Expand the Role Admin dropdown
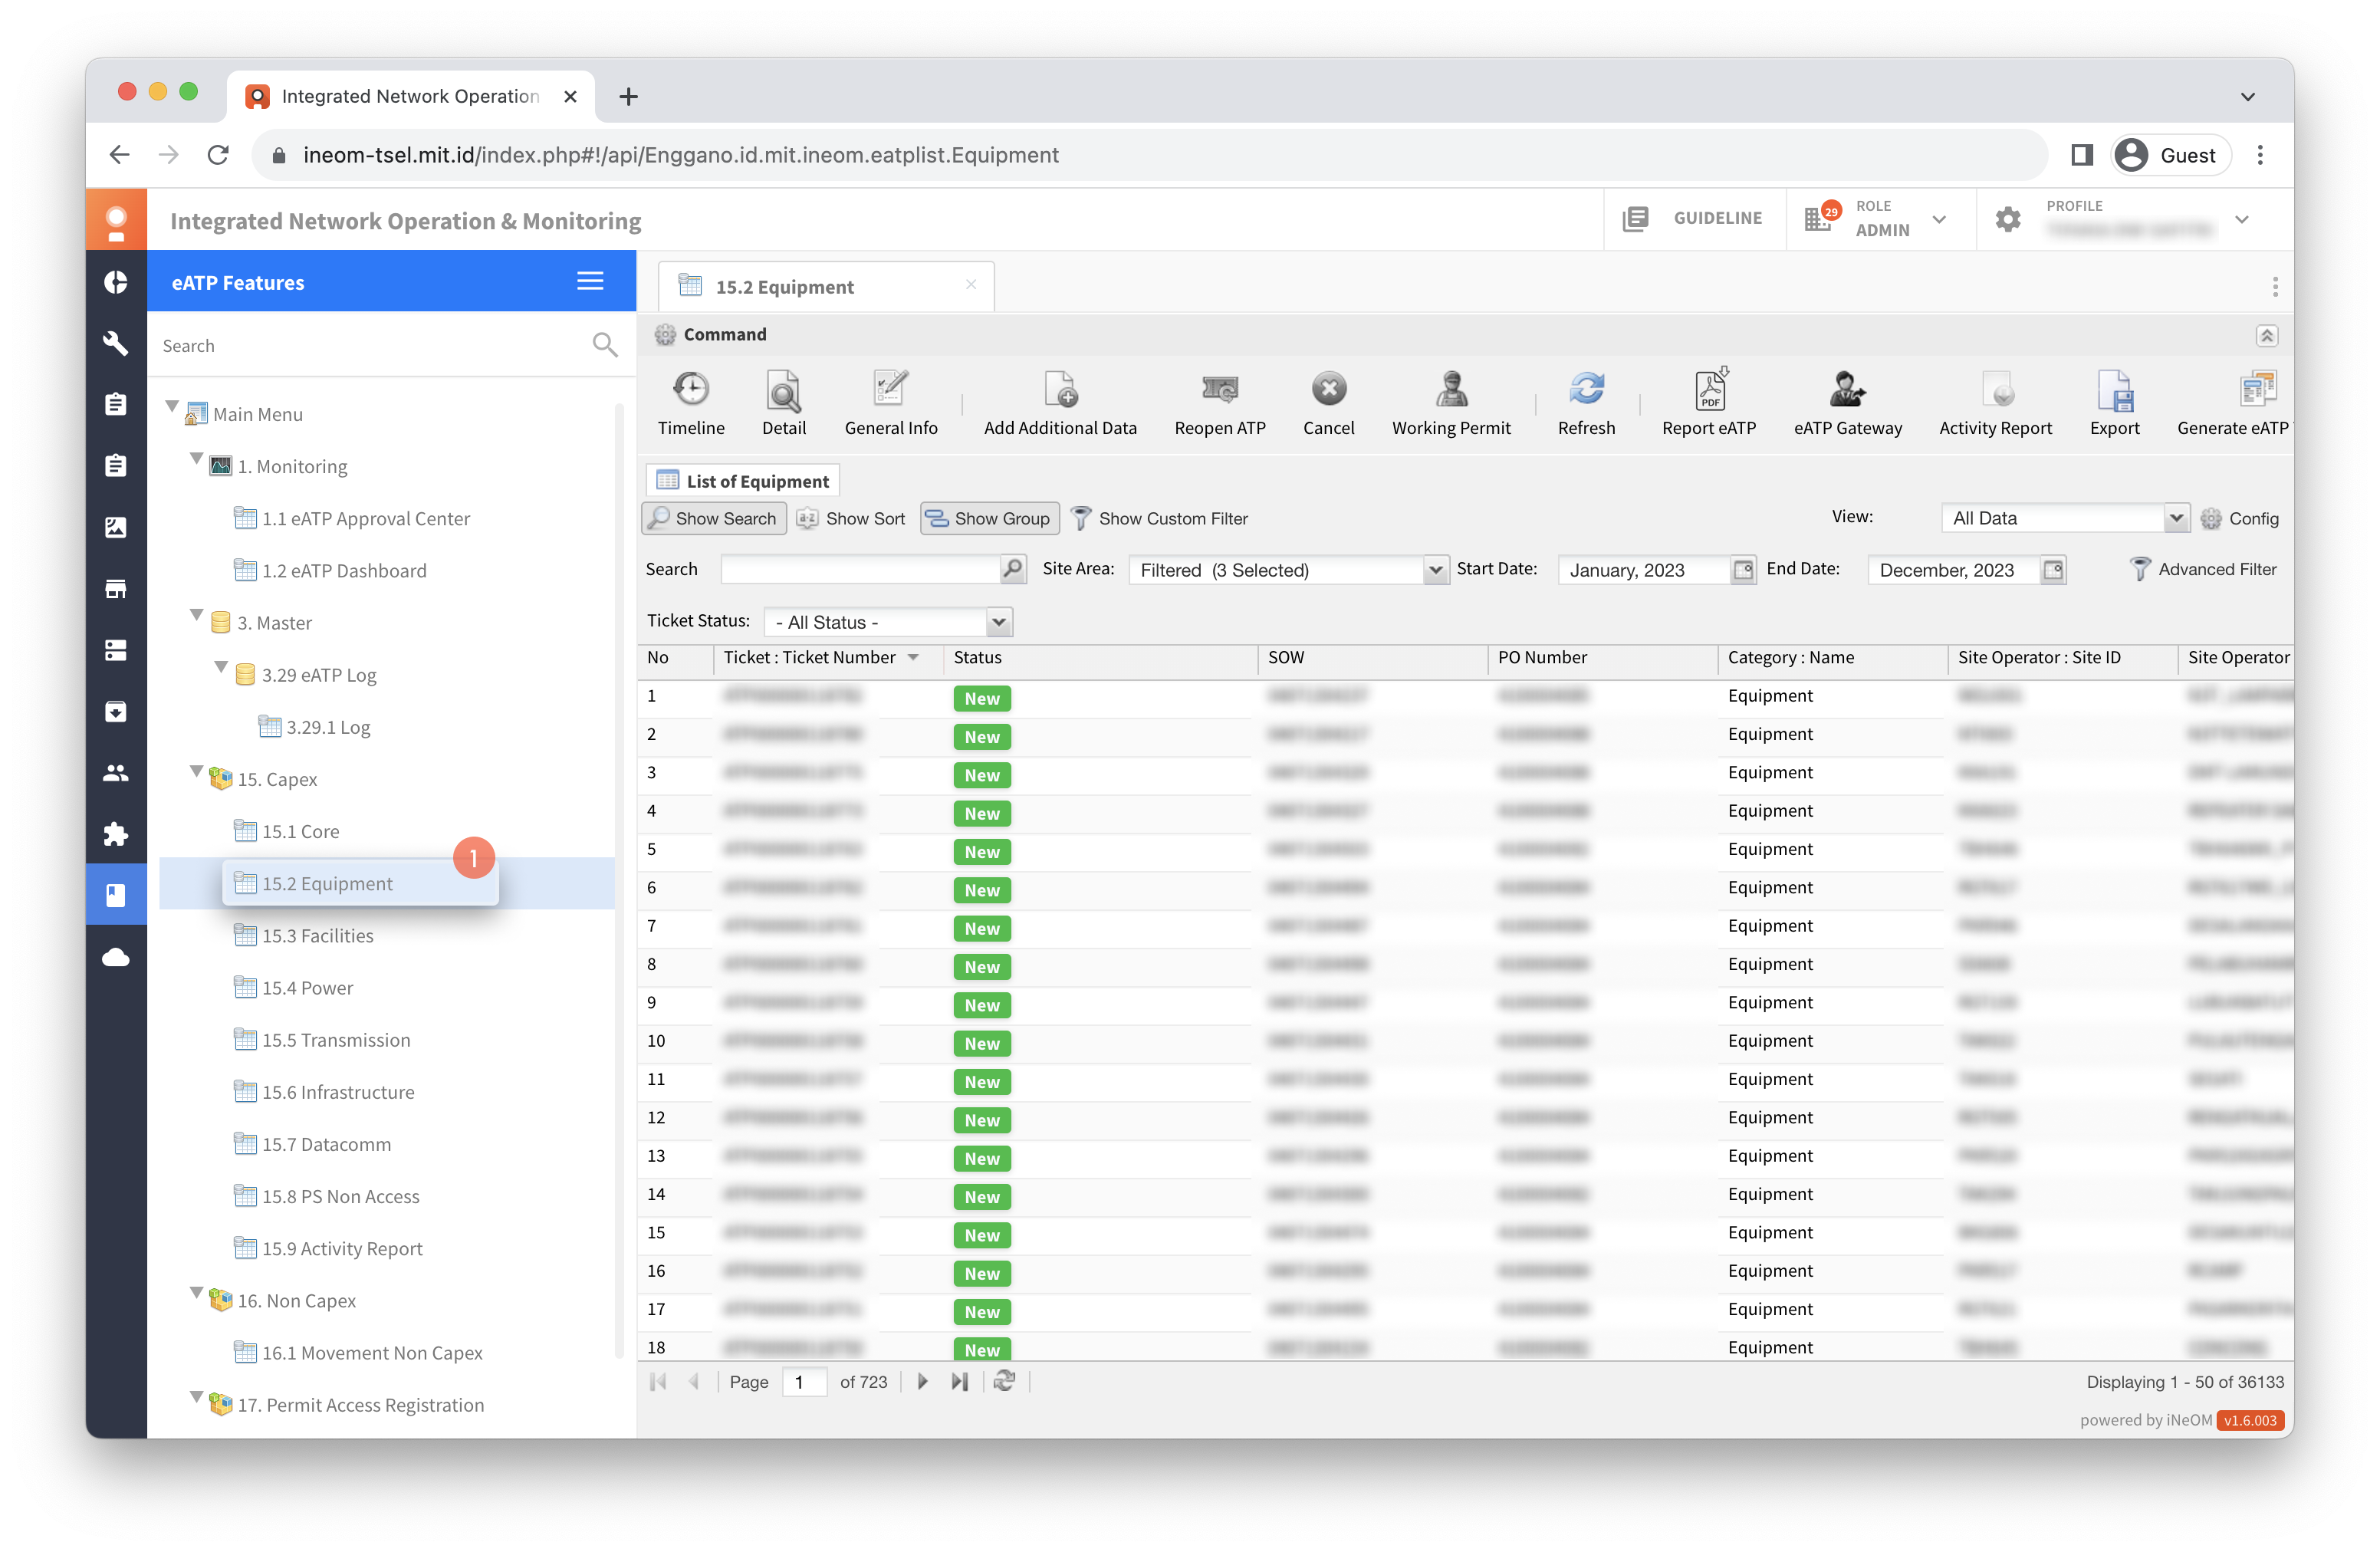Screen dimensions: 2380x1552 [1939, 219]
